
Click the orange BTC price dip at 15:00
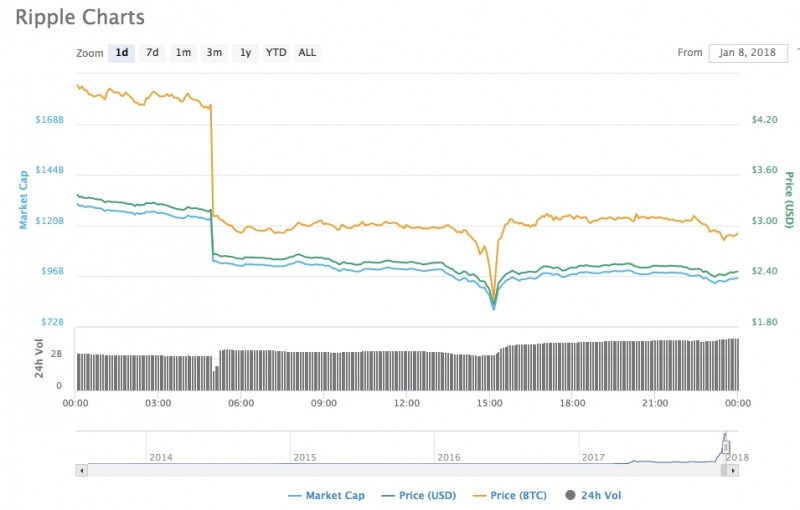tap(493, 288)
